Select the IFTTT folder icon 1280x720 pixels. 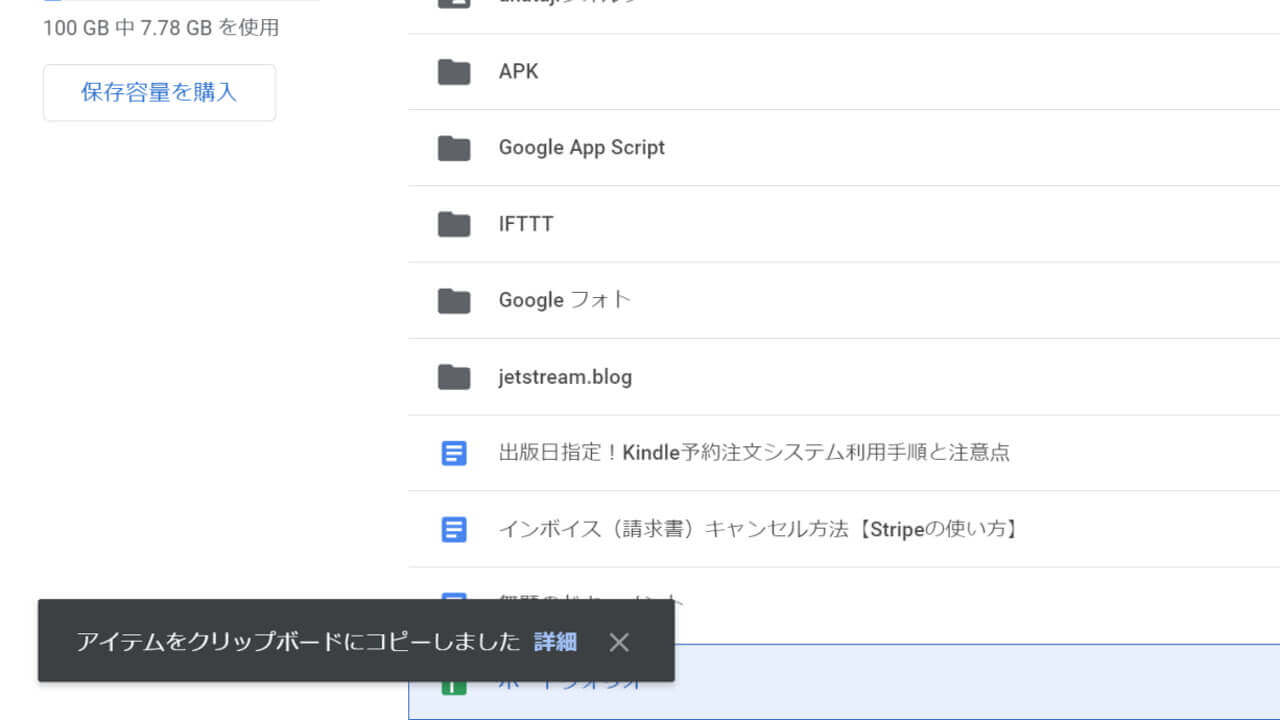[454, 224]
